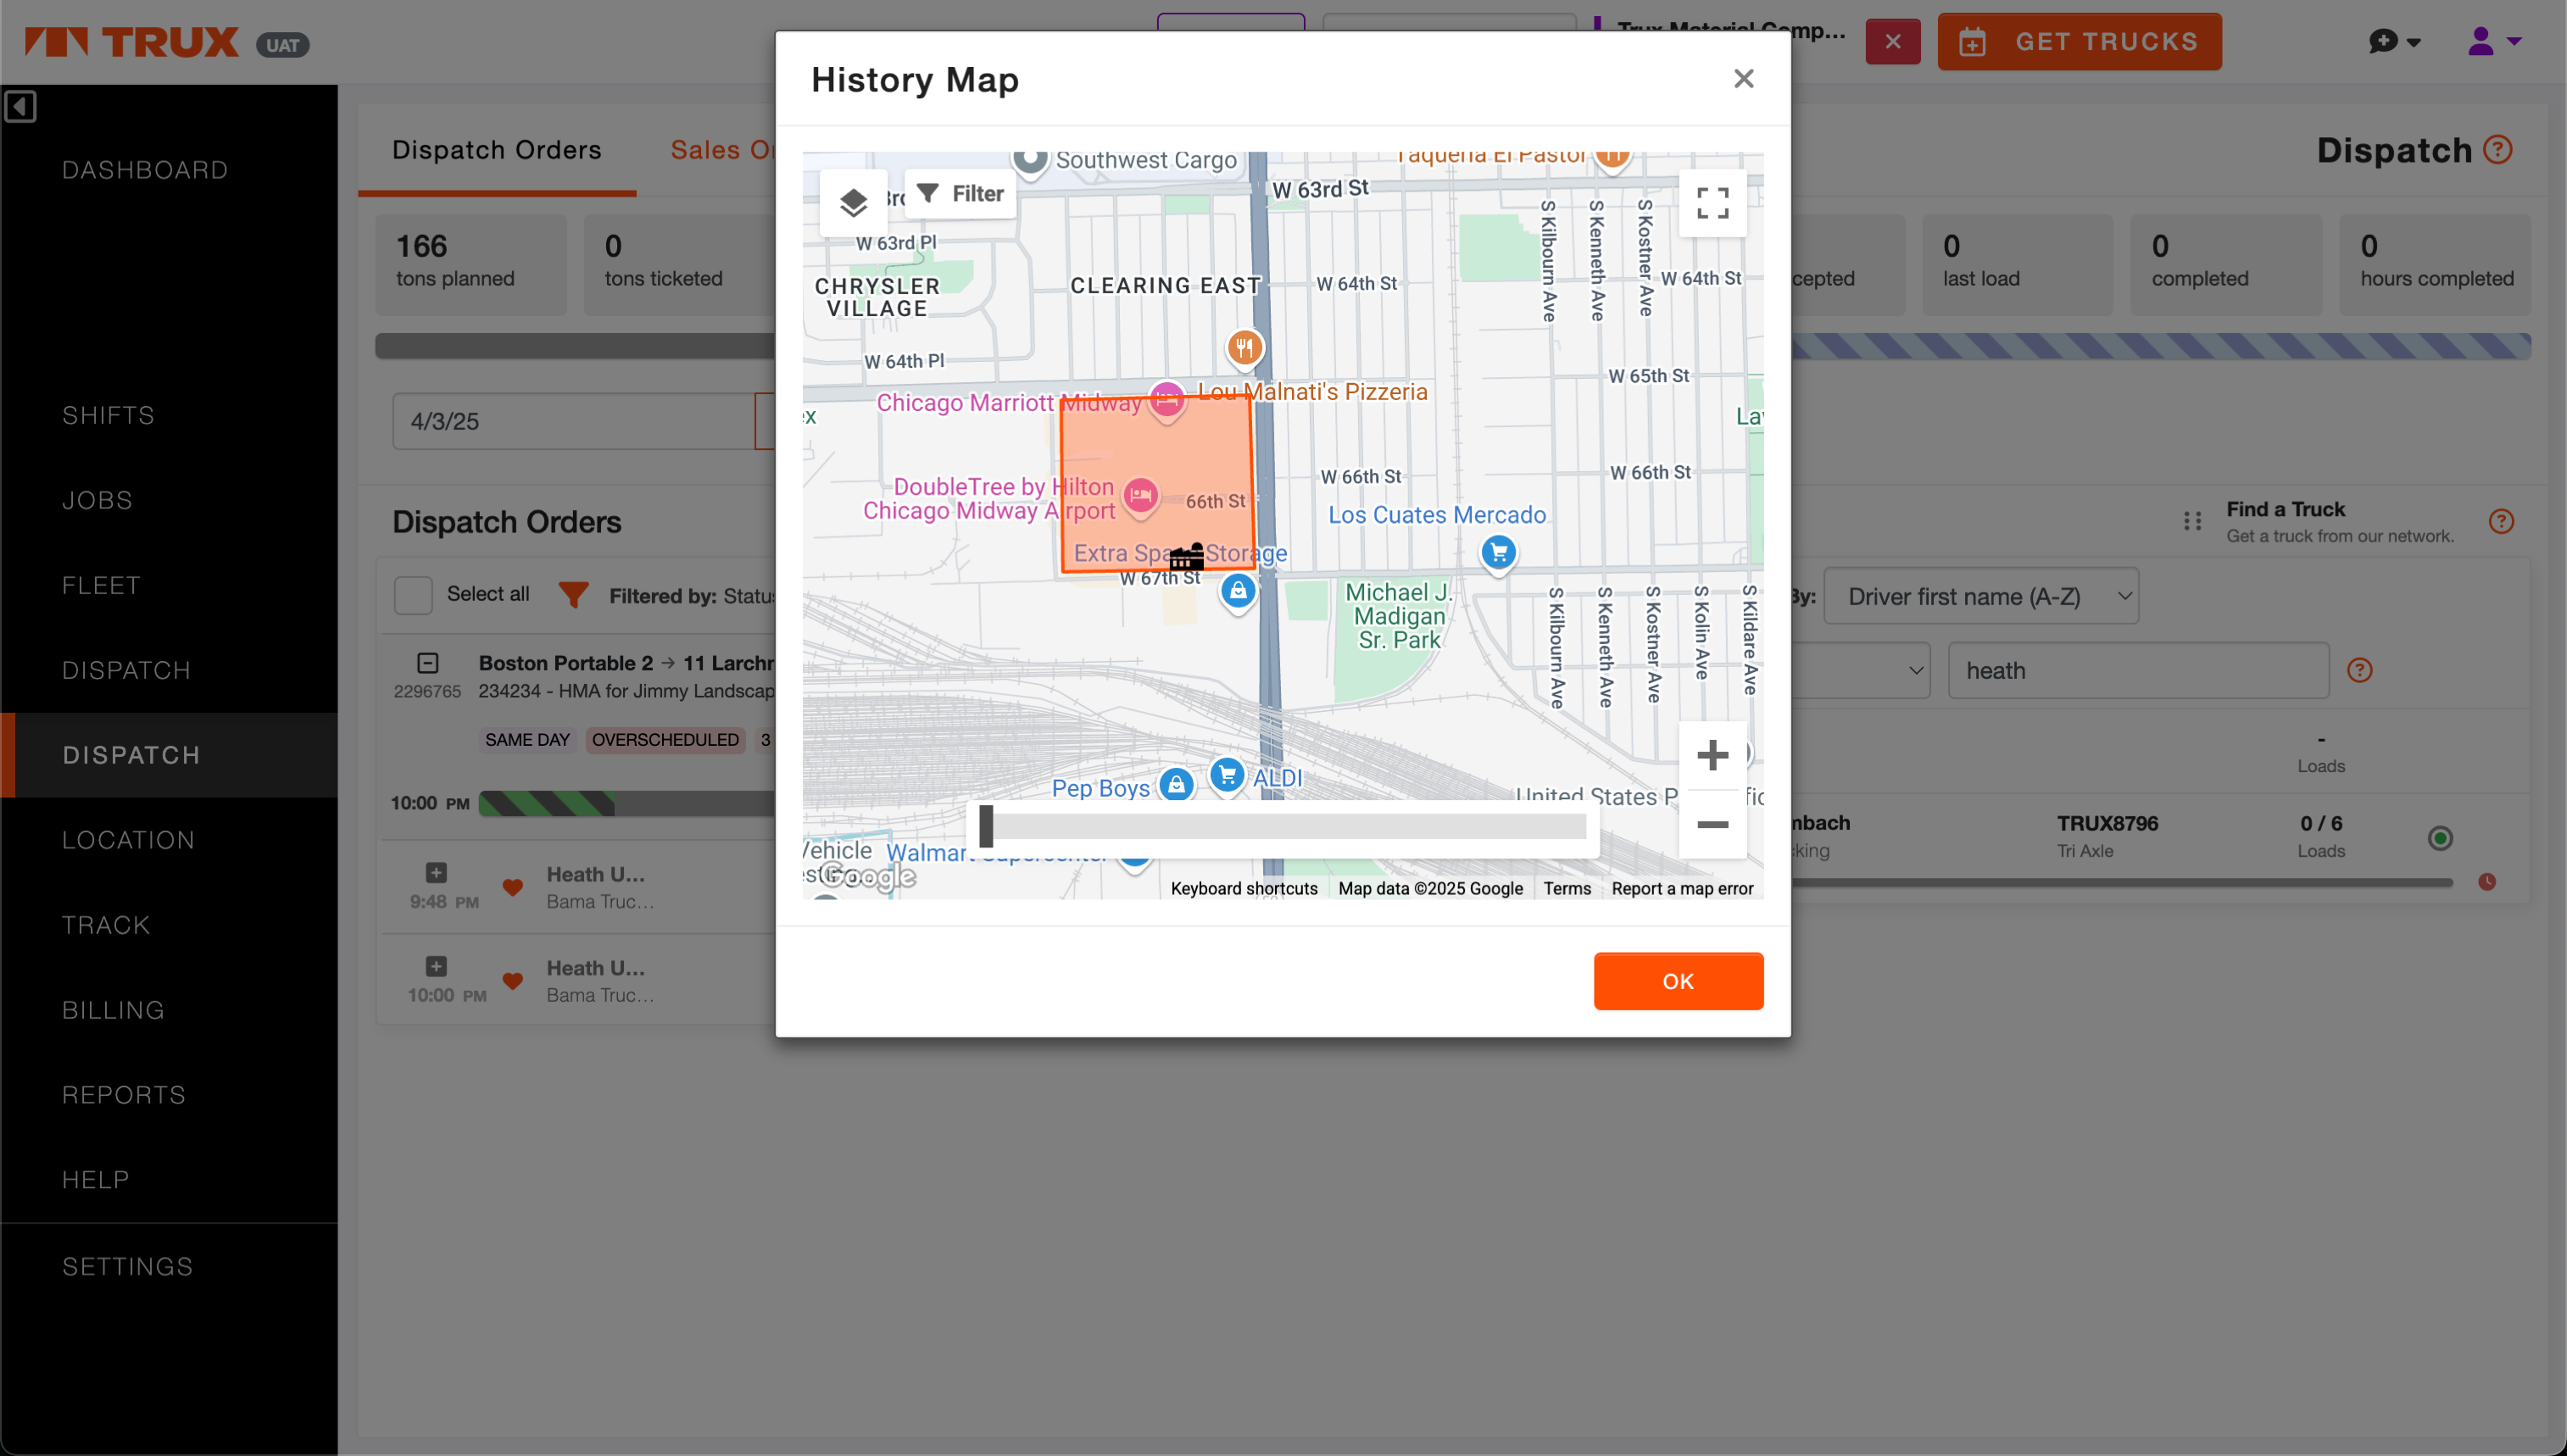Open the Reports menu item

coord(124,1095)
